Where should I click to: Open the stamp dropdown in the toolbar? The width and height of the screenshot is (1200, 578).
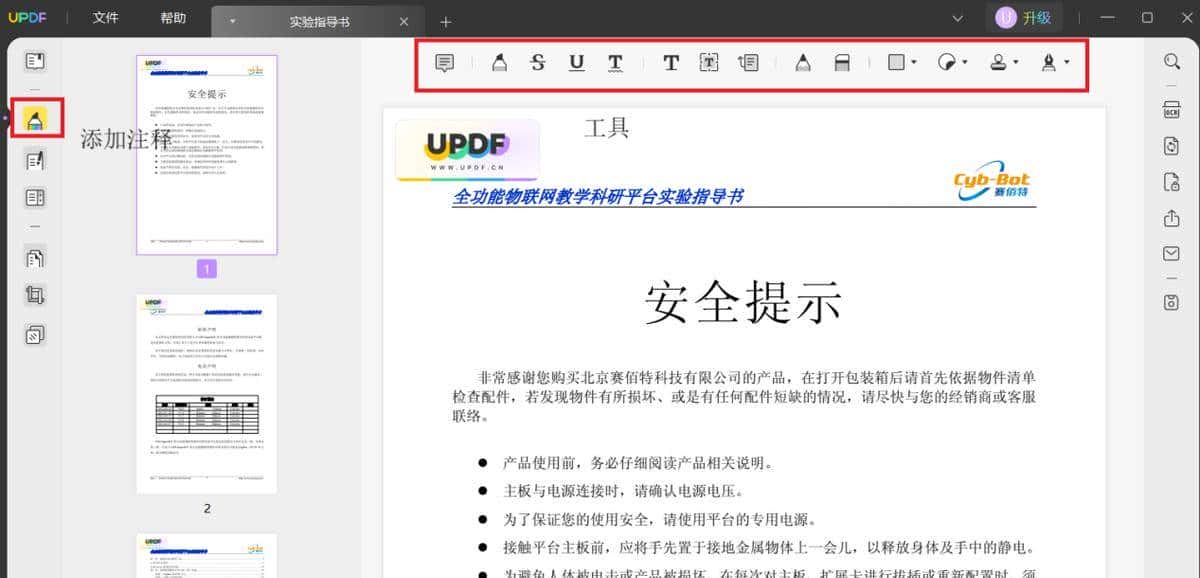tap(1003, 62)
